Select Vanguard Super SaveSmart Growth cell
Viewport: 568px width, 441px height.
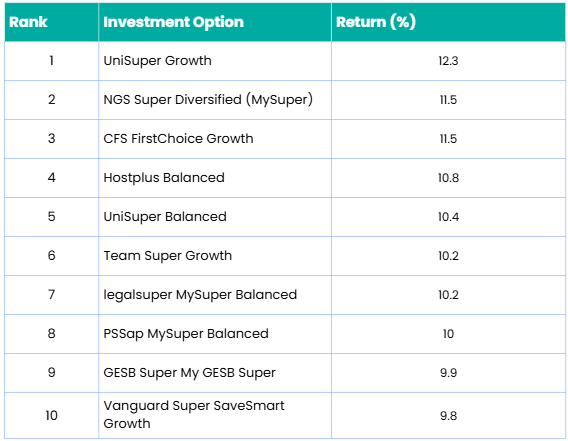pyautogui.click(x=215, y=415)
